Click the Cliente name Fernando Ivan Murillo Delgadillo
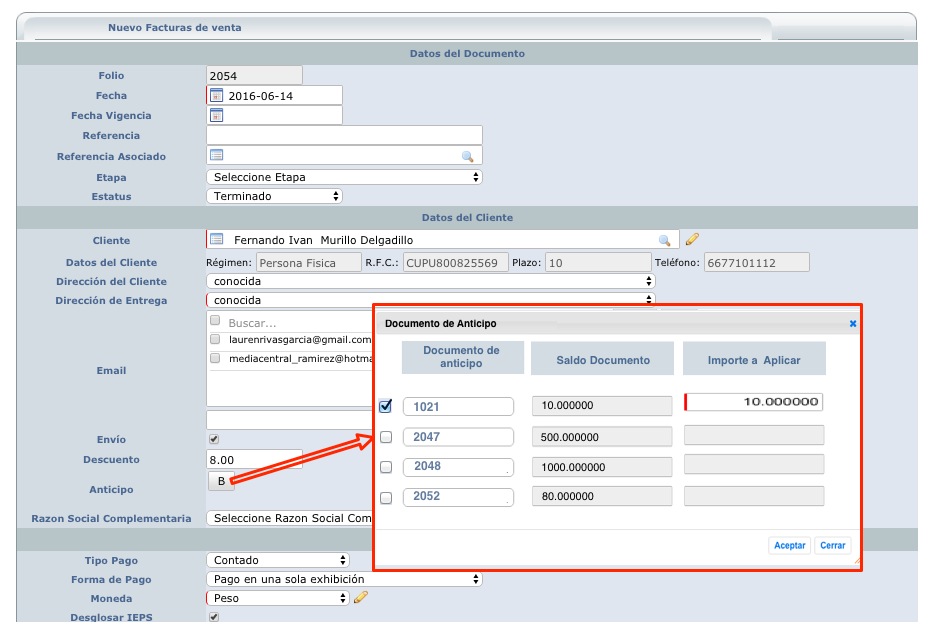938x631 pixels. point(324,240)
